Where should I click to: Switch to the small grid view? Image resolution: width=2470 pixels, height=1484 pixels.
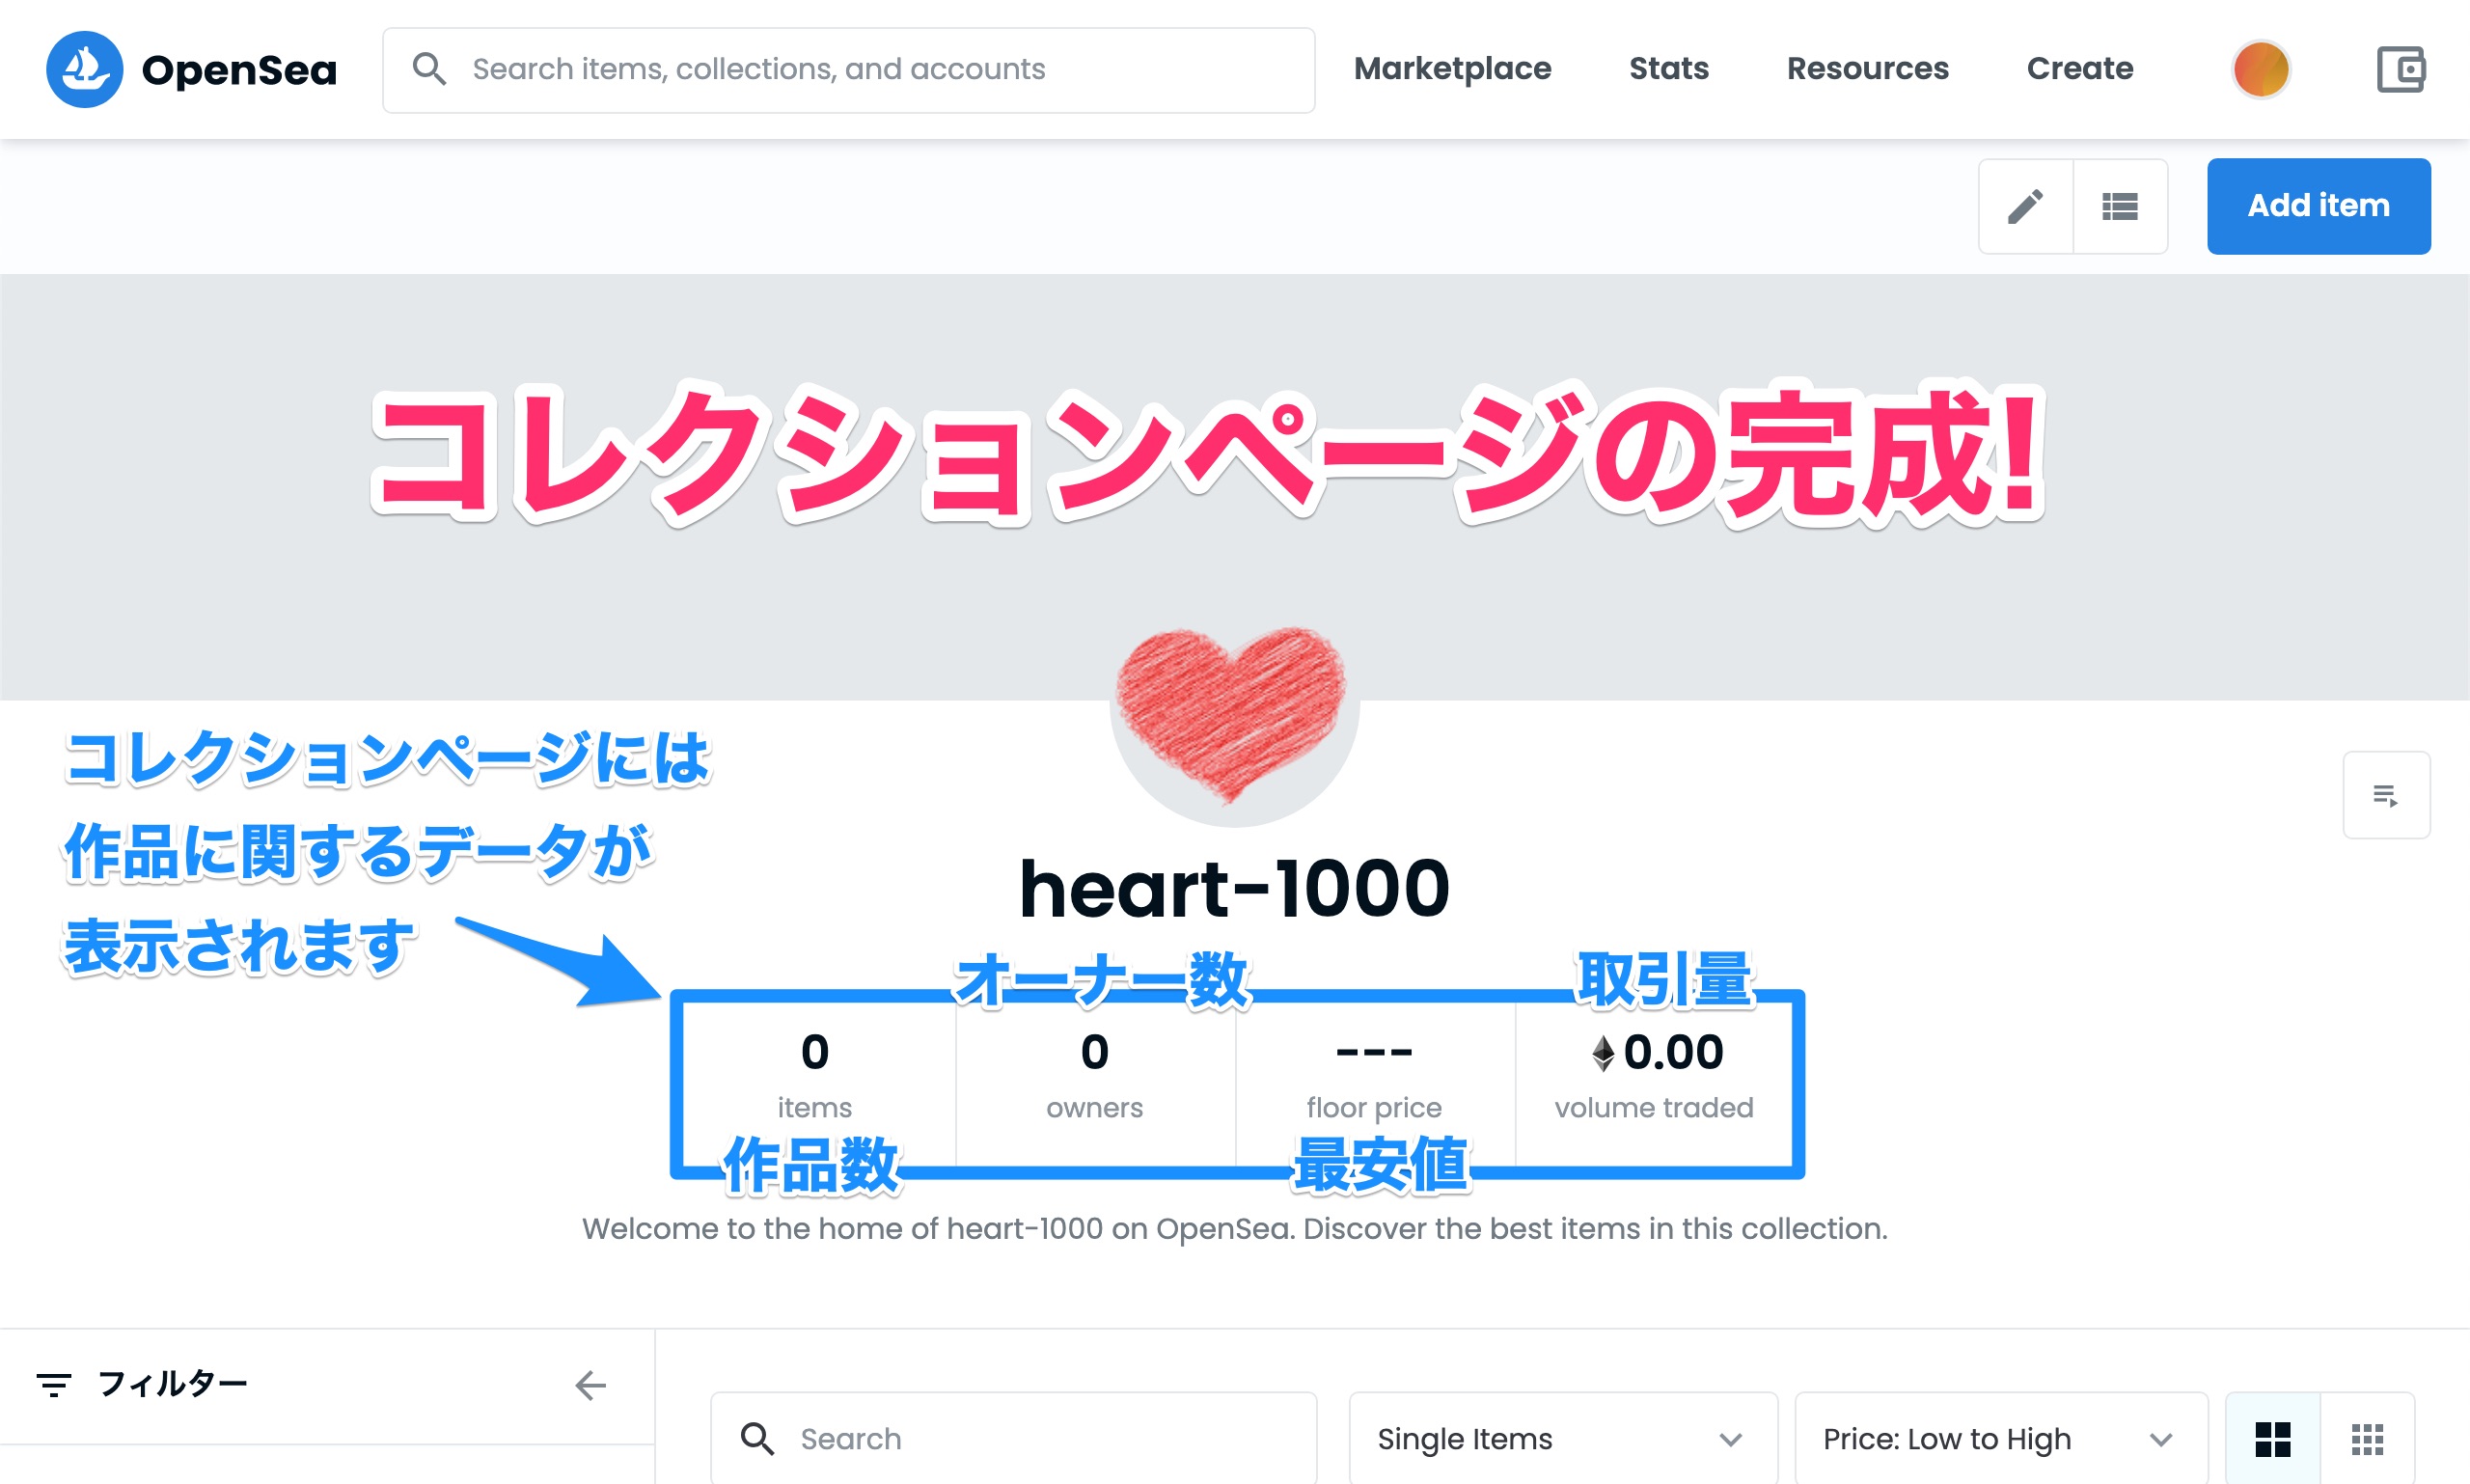coord(2367,1439)
